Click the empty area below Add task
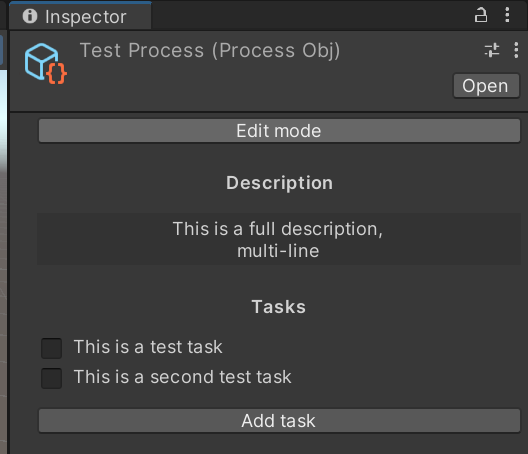 279,444
